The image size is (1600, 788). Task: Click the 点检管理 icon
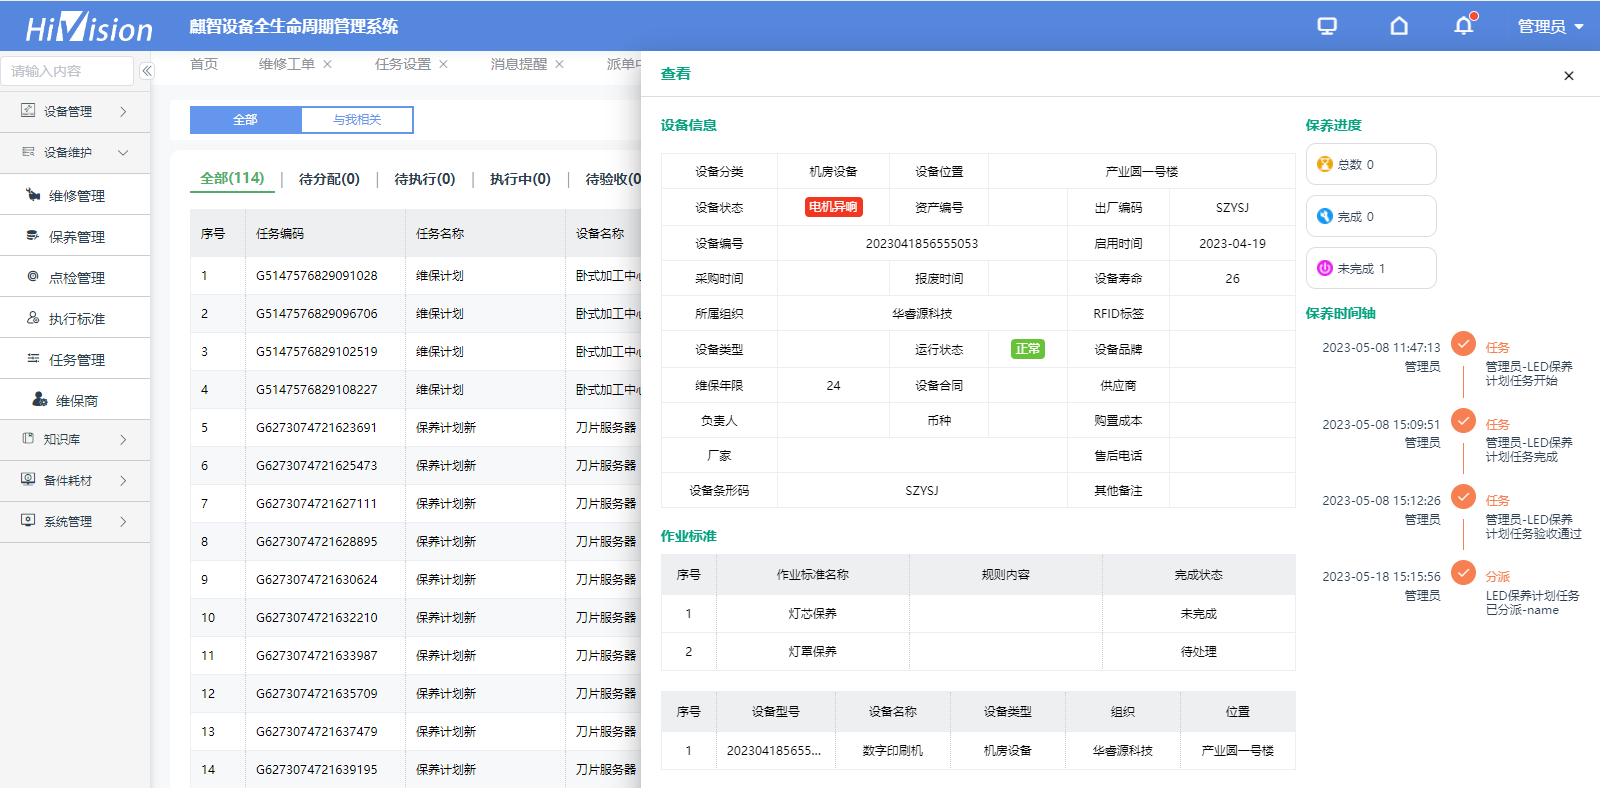tap(33, 276)
